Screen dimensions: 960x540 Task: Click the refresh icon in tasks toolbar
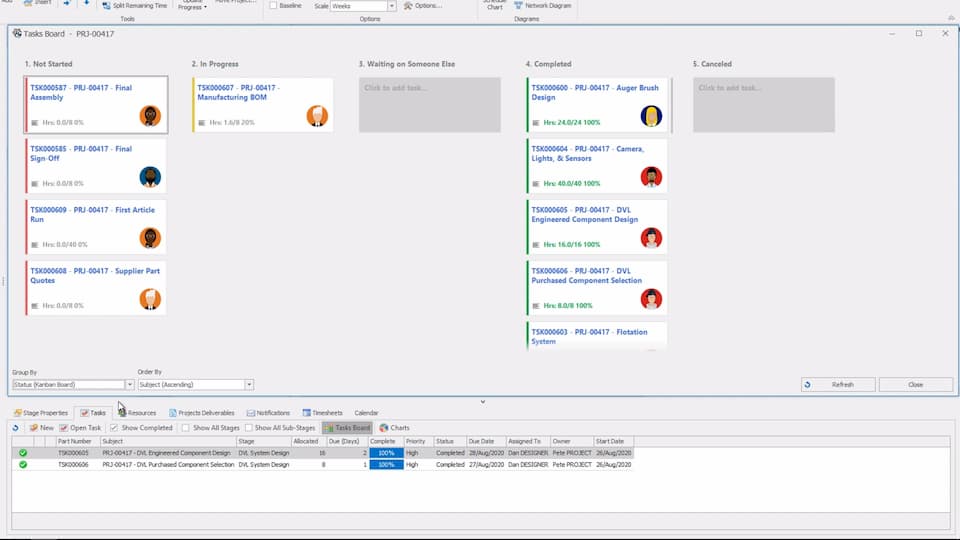point(15,428)
